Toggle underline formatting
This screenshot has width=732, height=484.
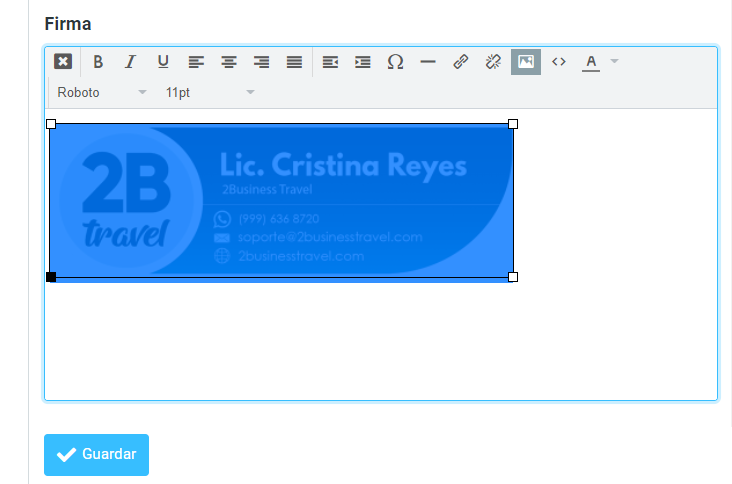pyautogui.click(x=163, y=62)
